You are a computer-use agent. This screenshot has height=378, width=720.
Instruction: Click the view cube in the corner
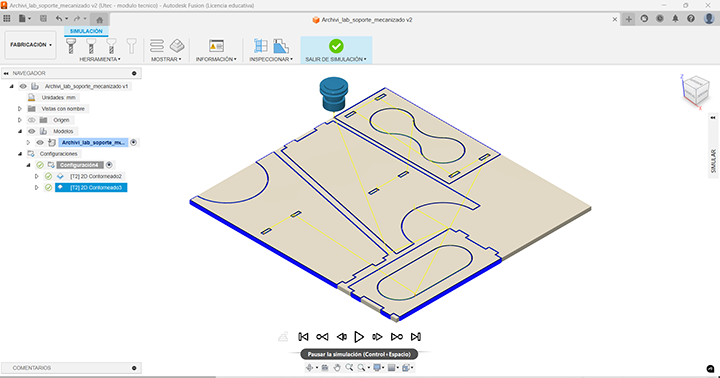coord(696,90)
